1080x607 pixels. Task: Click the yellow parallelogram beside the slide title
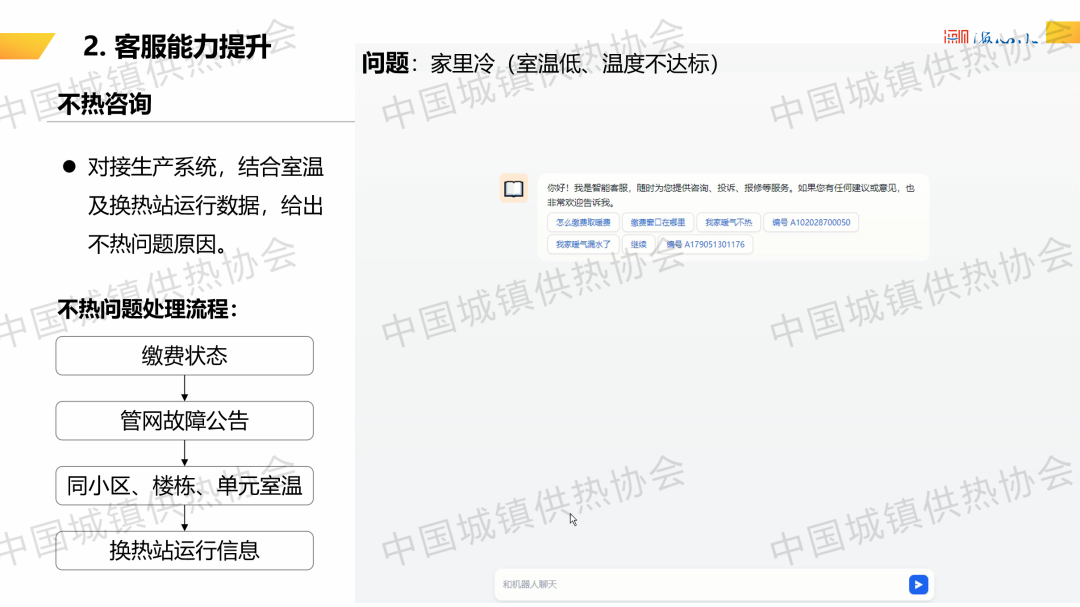pyautogui.click(x=27, y=46)
